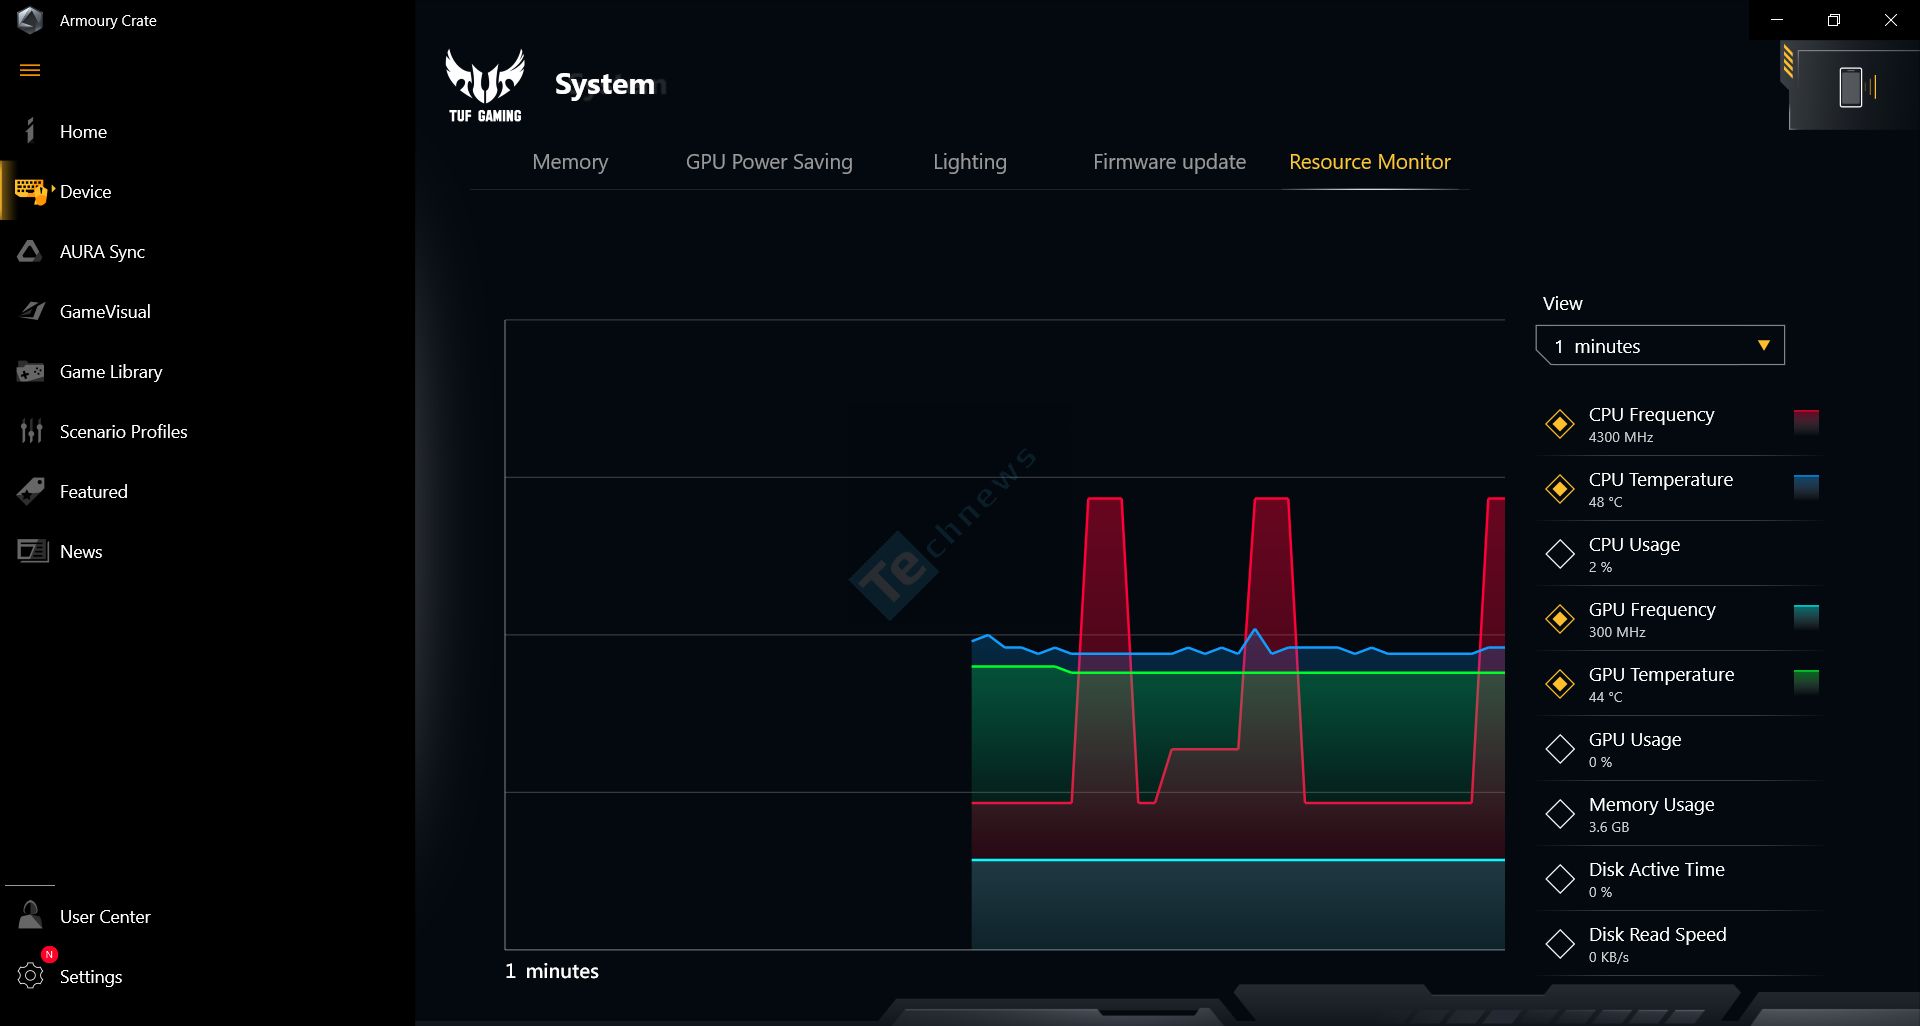The height and width of the screenshot is (1026, 1920).
Task: Open the GameVisual section
Action: pos(105,312)
